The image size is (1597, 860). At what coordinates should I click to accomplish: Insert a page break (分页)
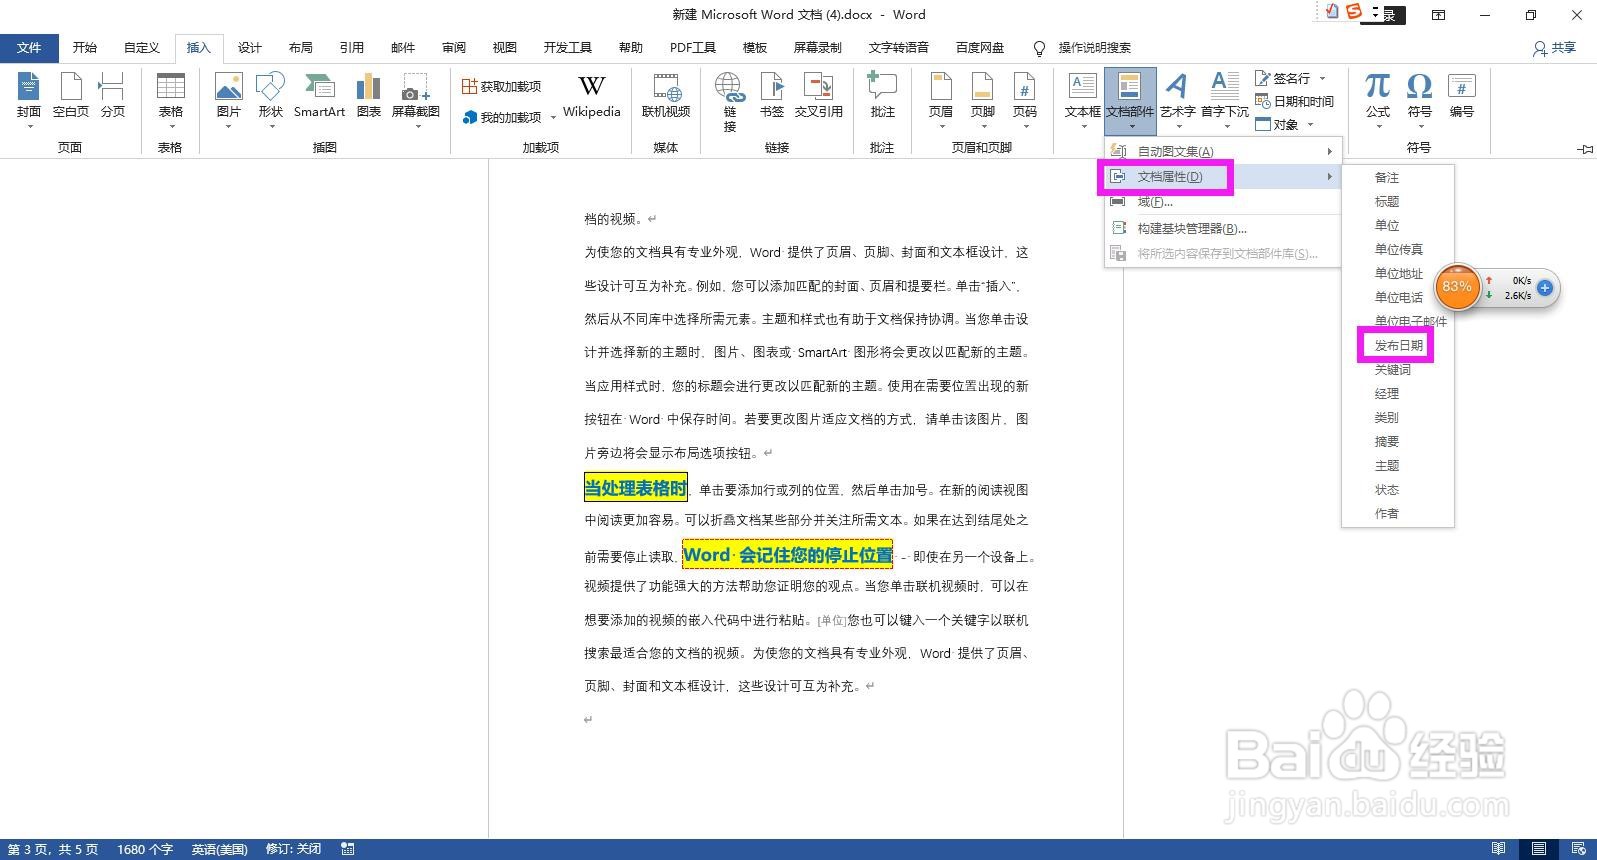[x=113, y=96]
